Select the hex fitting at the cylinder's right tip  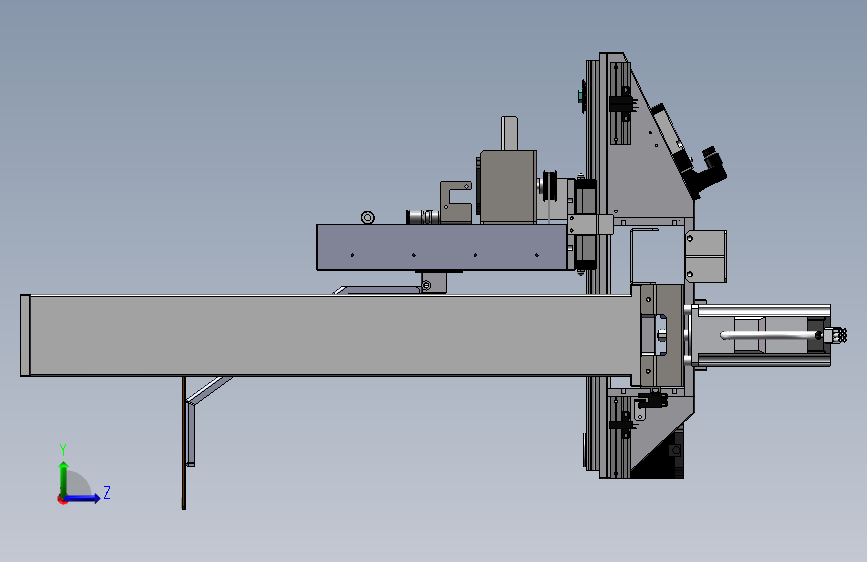point(836,335)
